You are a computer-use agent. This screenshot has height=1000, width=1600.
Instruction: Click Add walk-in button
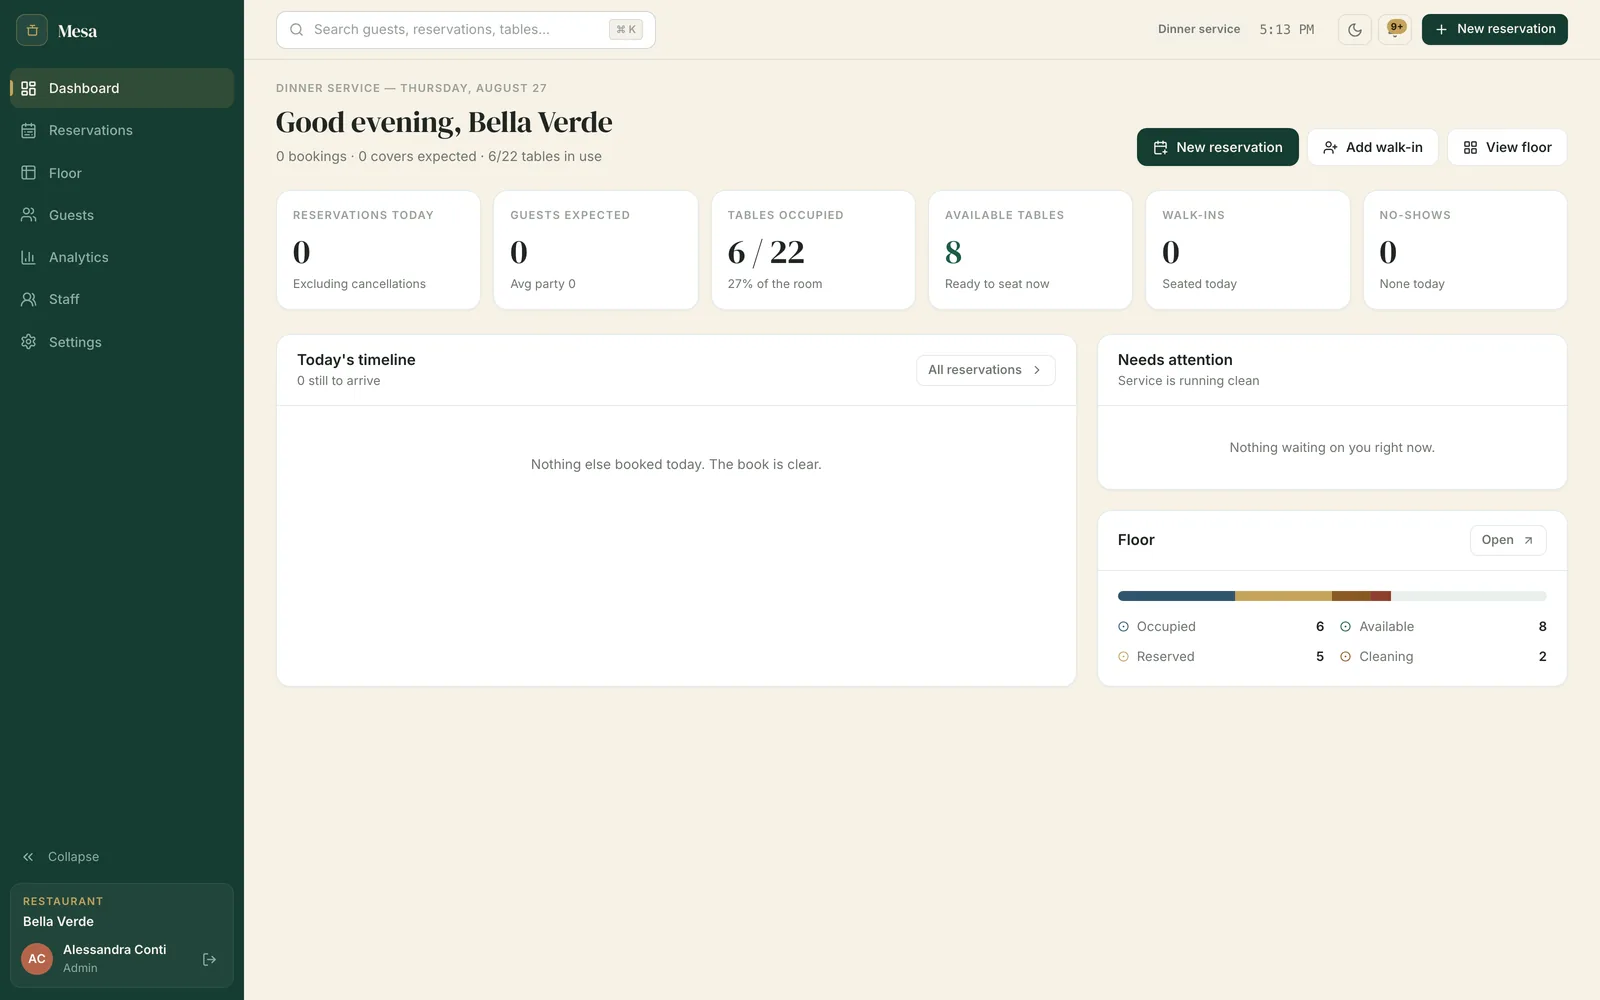tap(1373, 147)
